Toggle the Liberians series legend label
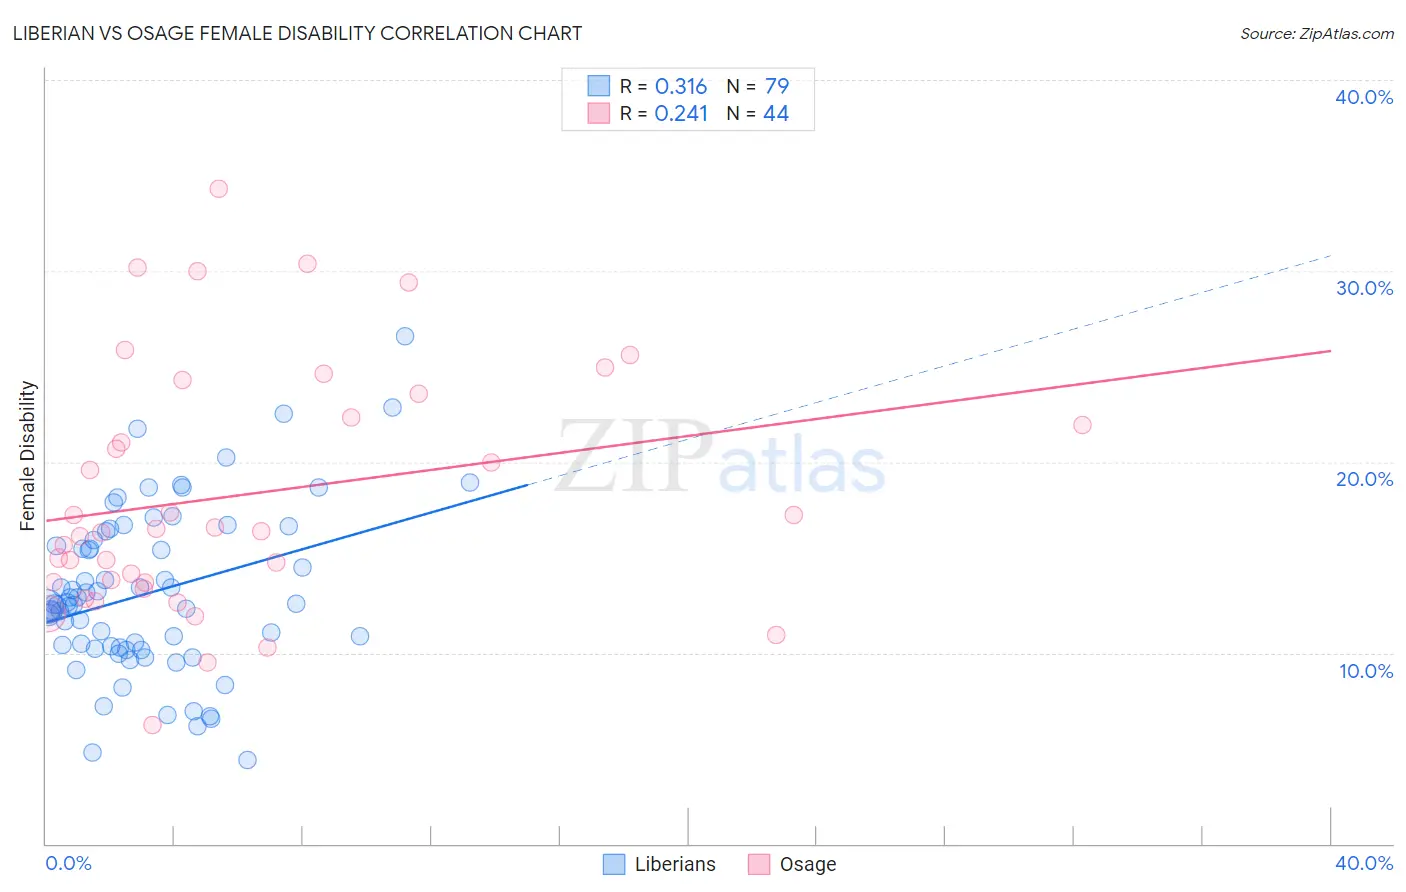The image size is (1406, 892). [x=675, y=864]
